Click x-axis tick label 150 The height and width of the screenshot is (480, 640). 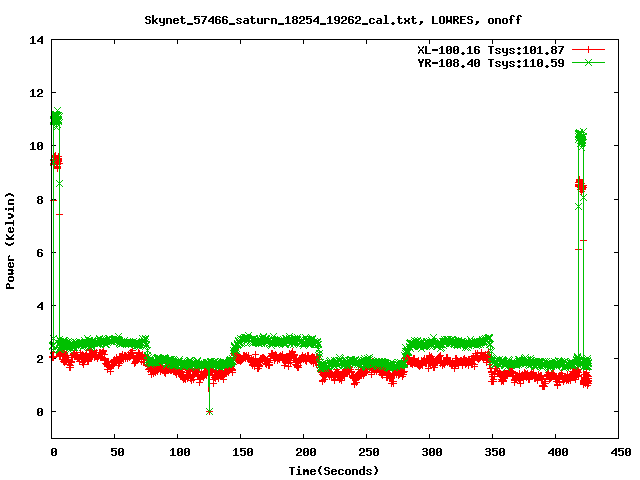click(243, 452)
